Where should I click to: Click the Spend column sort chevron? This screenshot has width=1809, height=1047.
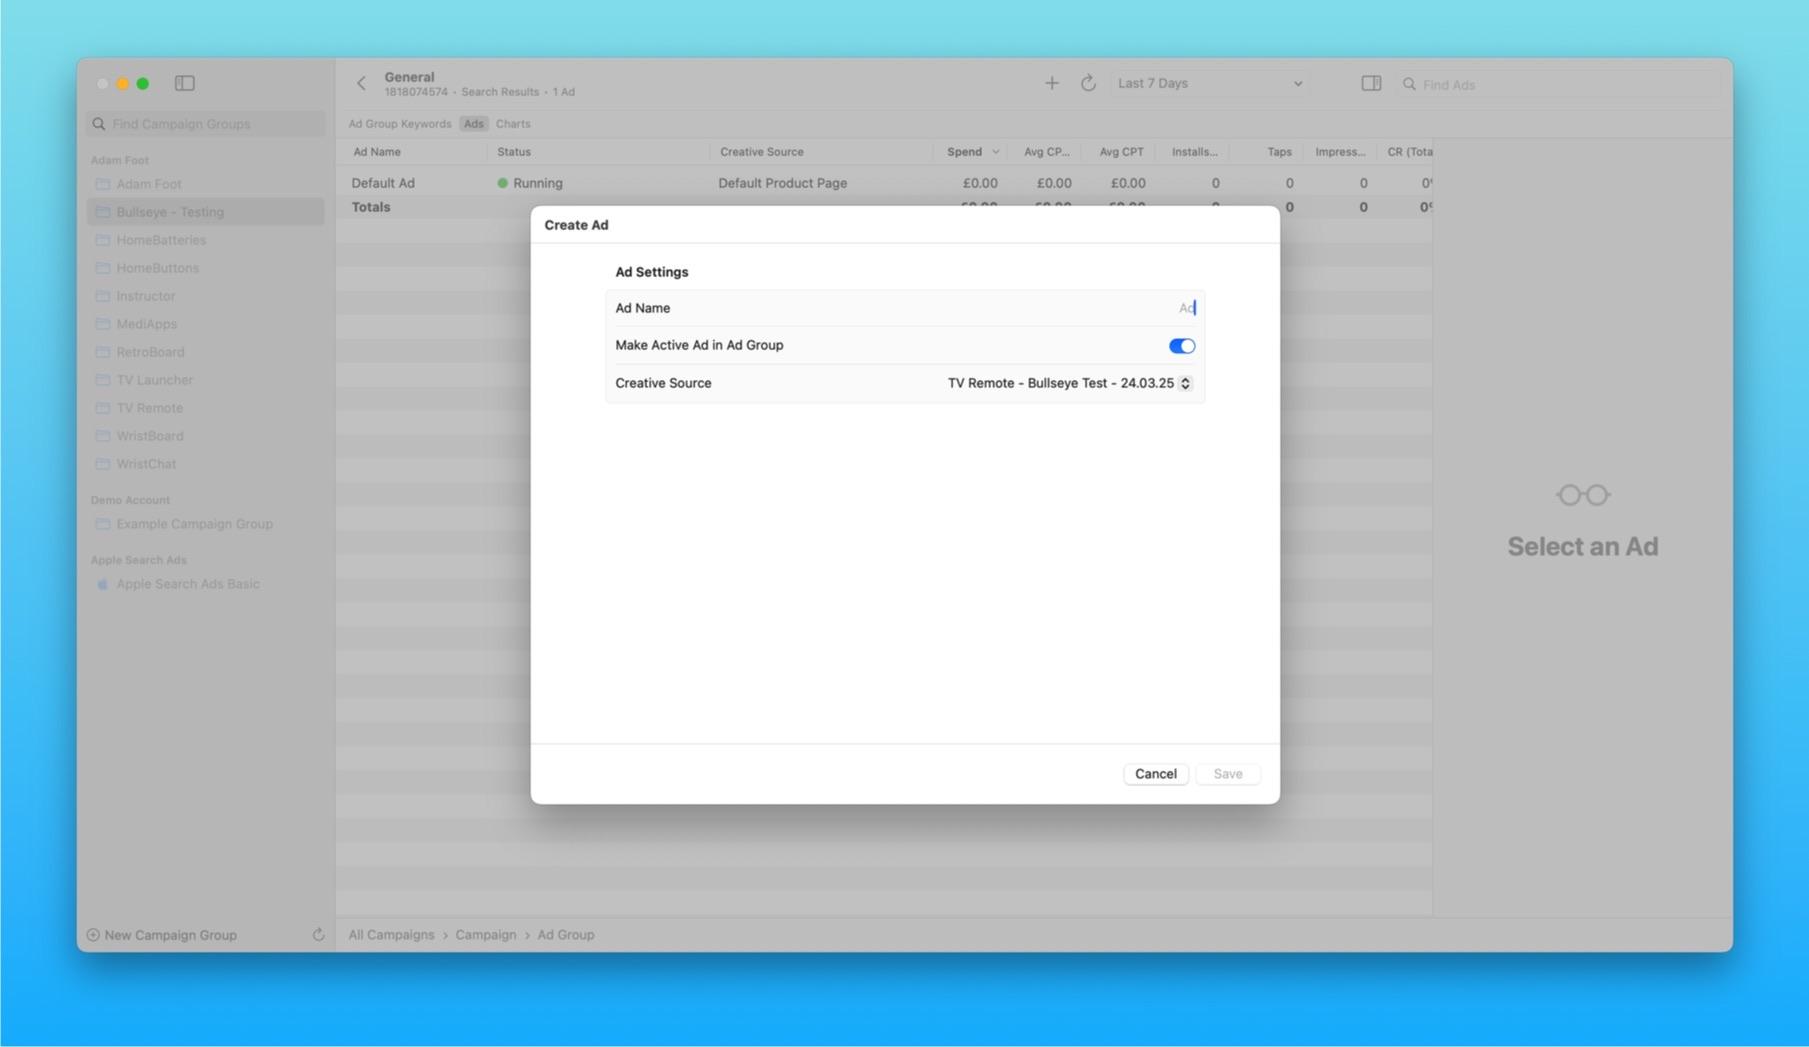pos(995,152)
